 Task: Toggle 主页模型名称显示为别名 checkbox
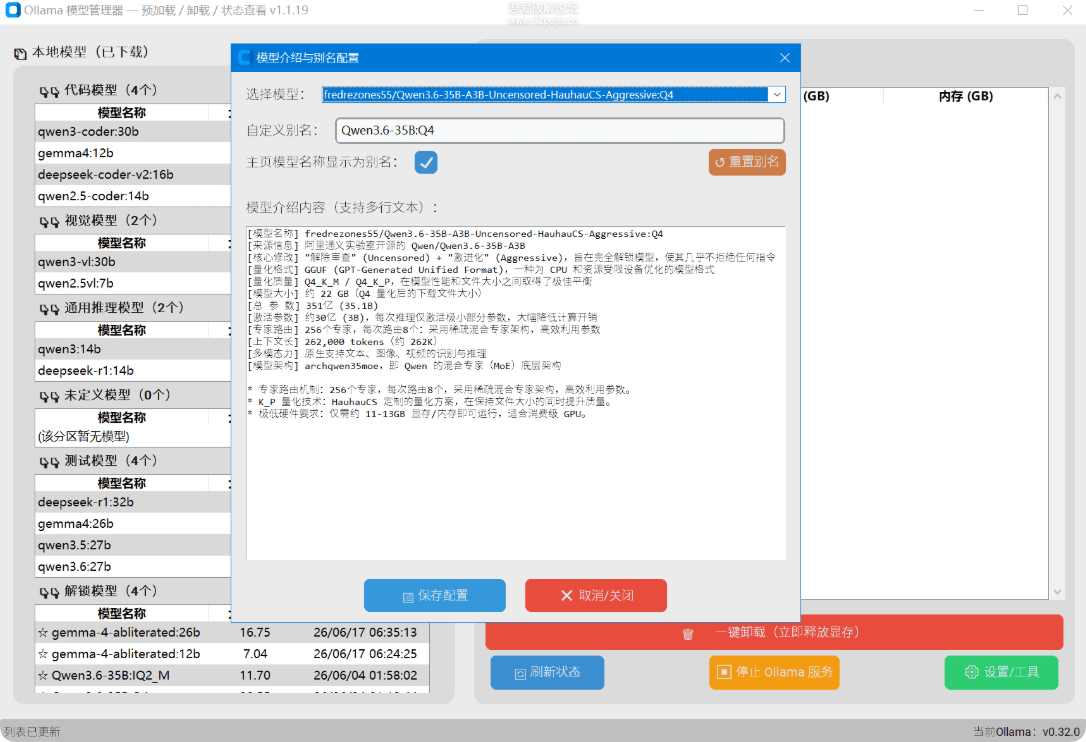[426, 163]
